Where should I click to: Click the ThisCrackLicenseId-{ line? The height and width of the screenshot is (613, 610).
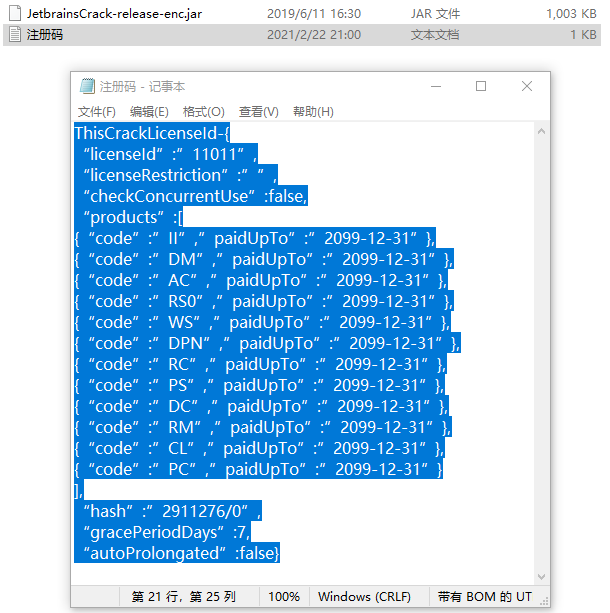152,133
